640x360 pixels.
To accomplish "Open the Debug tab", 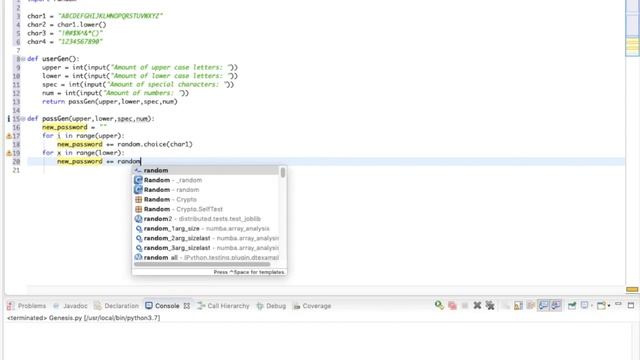I will click(271, 306).
